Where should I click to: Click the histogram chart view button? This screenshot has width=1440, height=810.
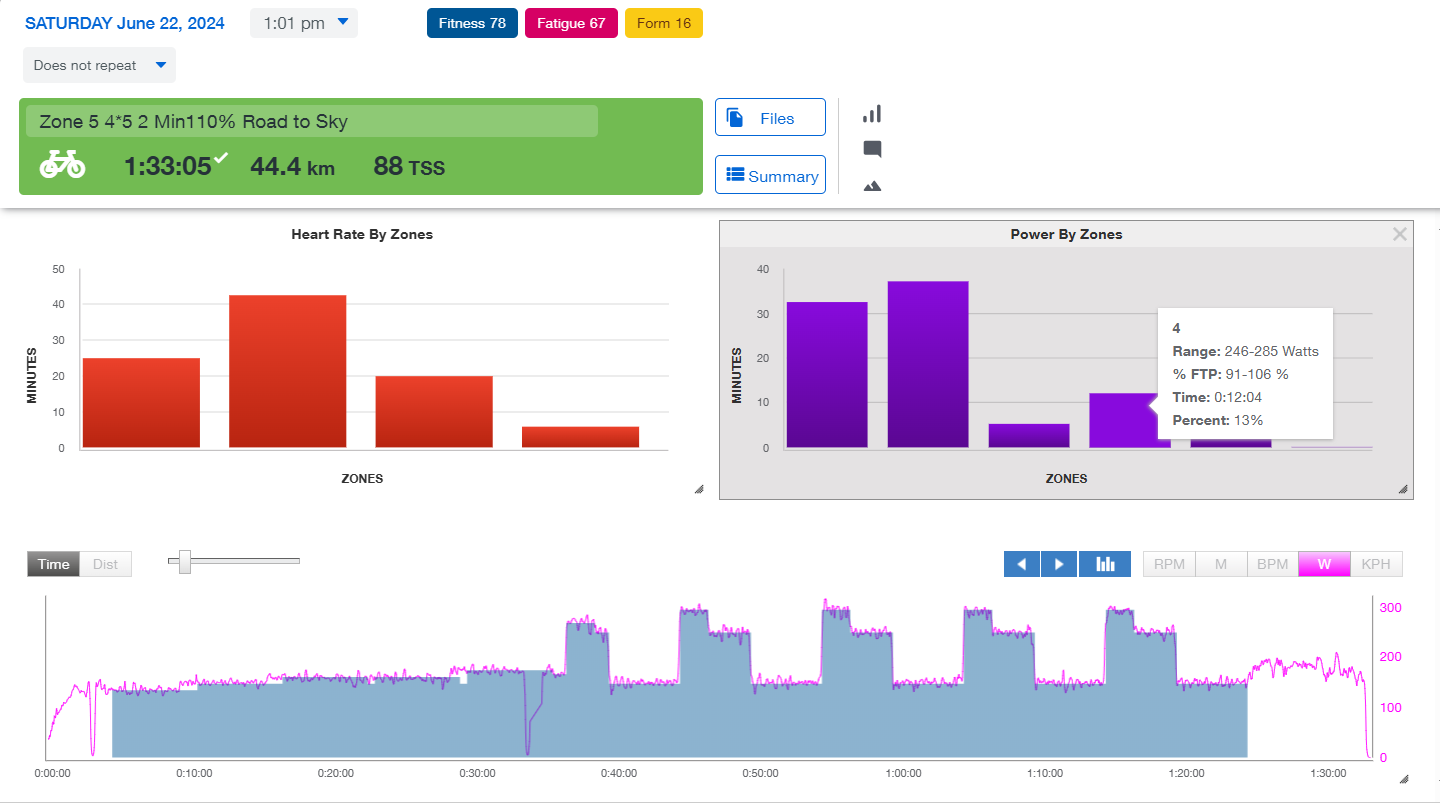[1105, 564]
